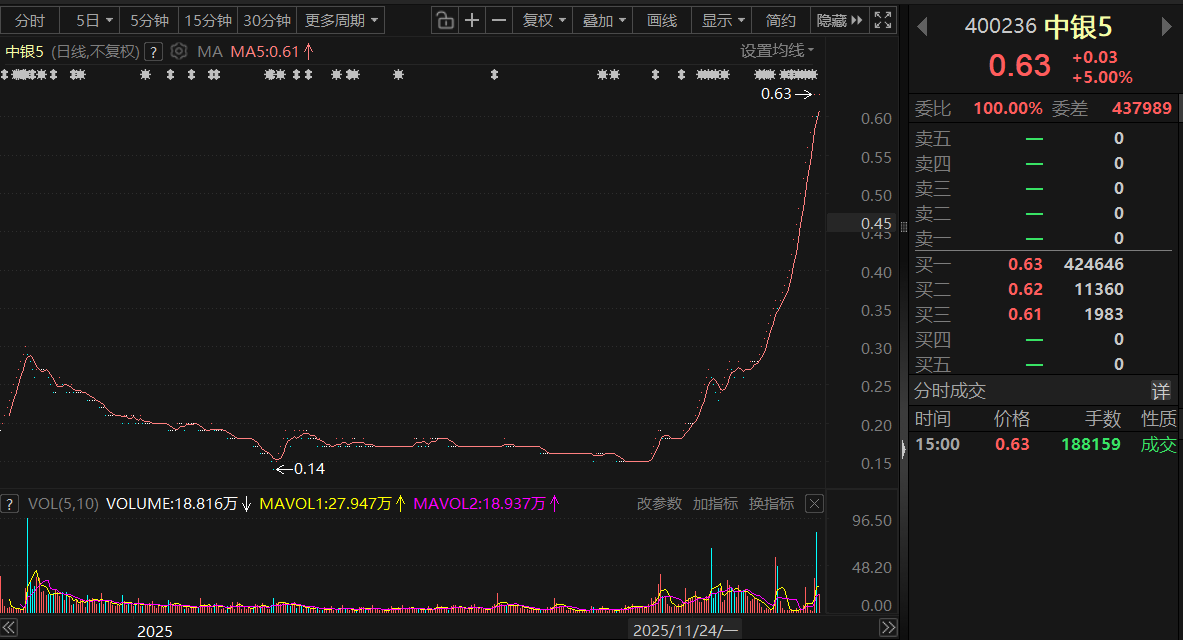
Task: Click the 委差 437989 value
Action: point(1142,108)
